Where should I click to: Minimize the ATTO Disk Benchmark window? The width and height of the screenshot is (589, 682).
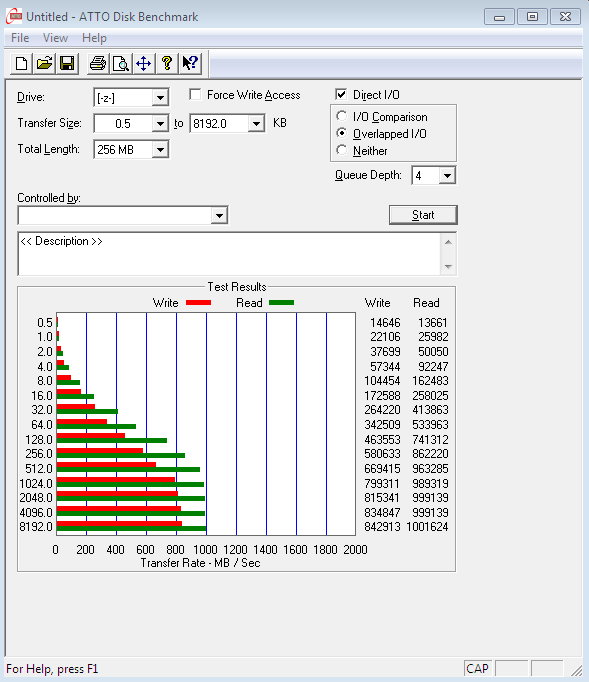[x=499, y=17]
